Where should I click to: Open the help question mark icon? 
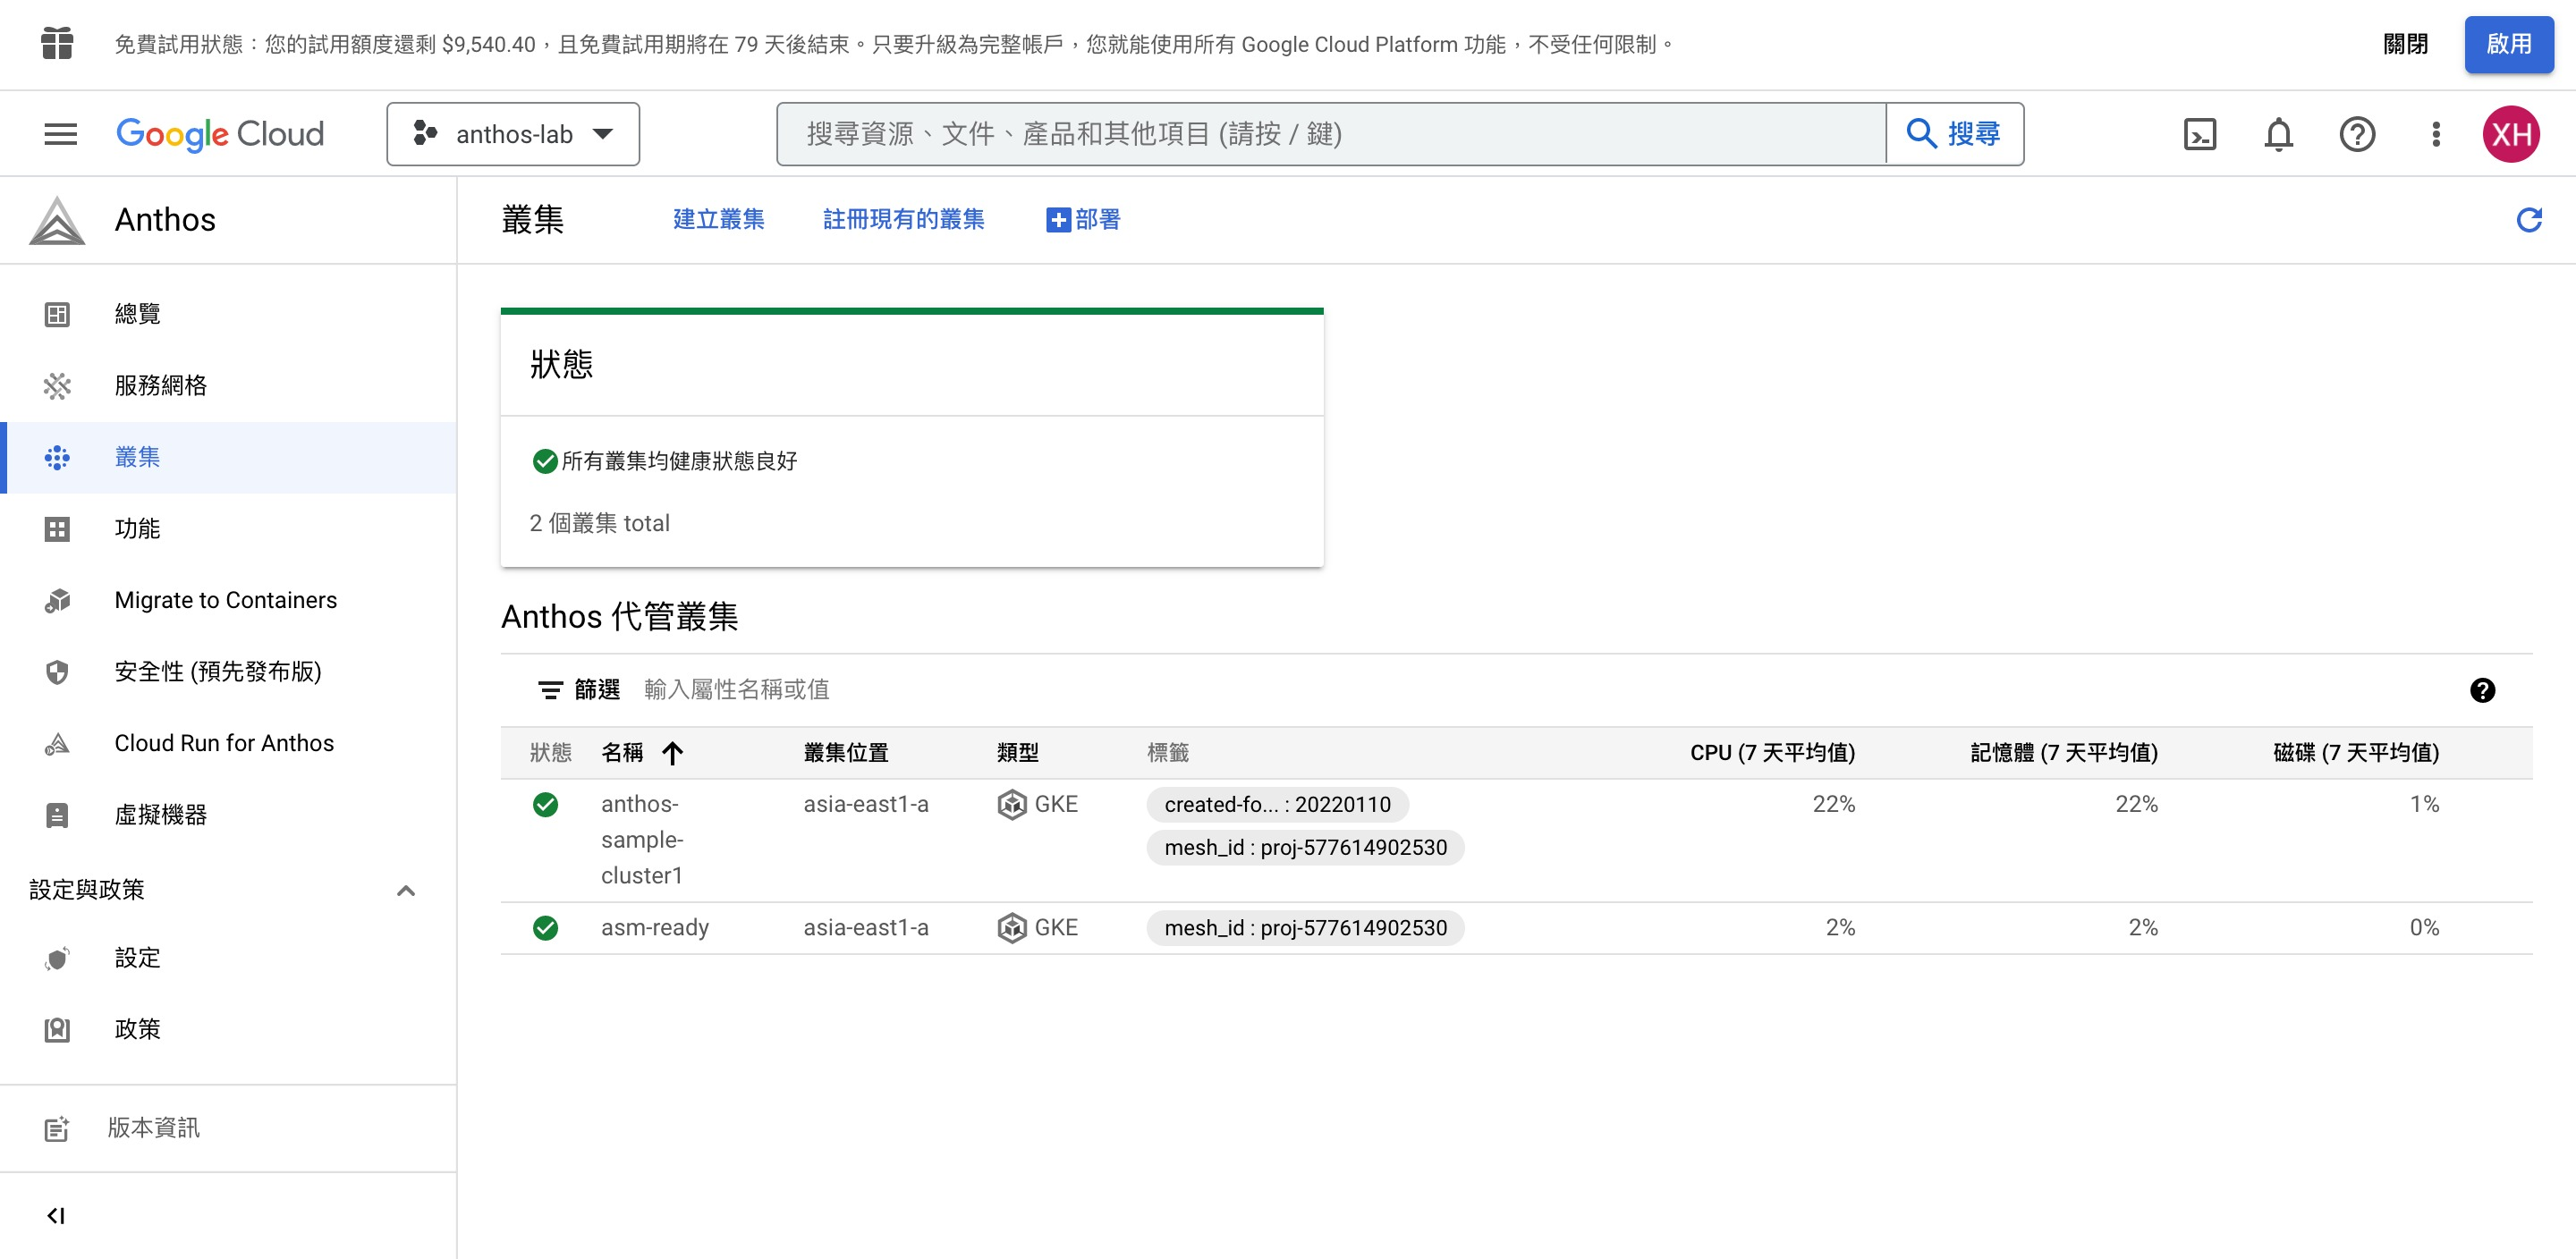[x=2357, y=134]
